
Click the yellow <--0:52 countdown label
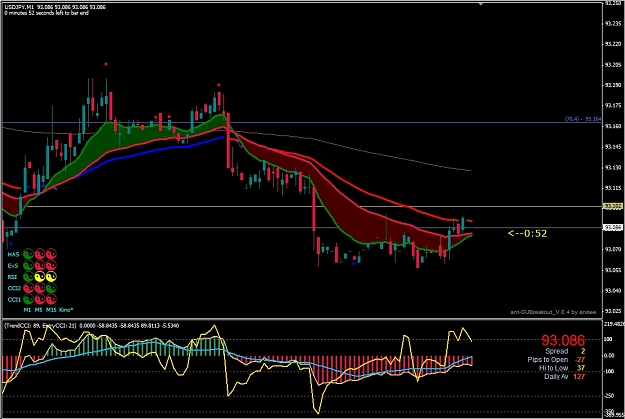(527, 234)
